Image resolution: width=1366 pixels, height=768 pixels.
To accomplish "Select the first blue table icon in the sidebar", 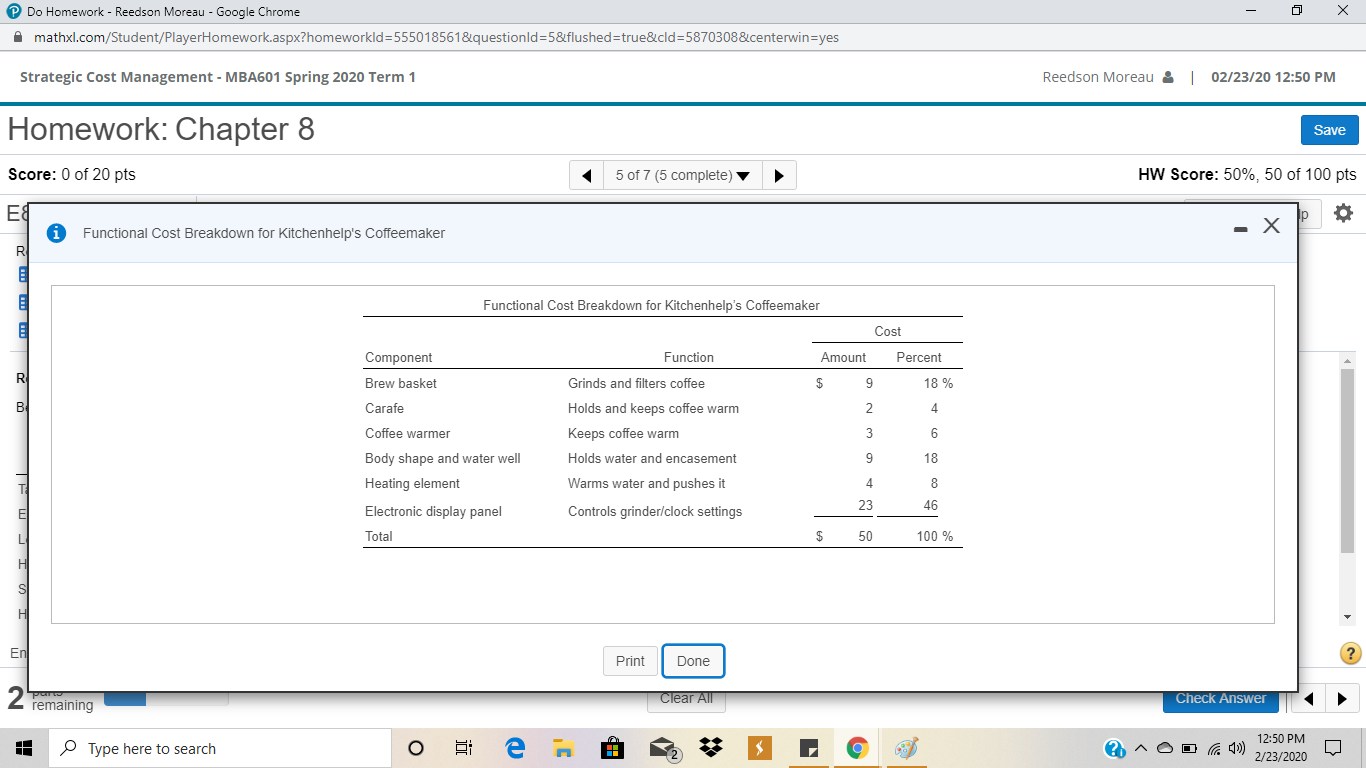I will click(22, 273).
